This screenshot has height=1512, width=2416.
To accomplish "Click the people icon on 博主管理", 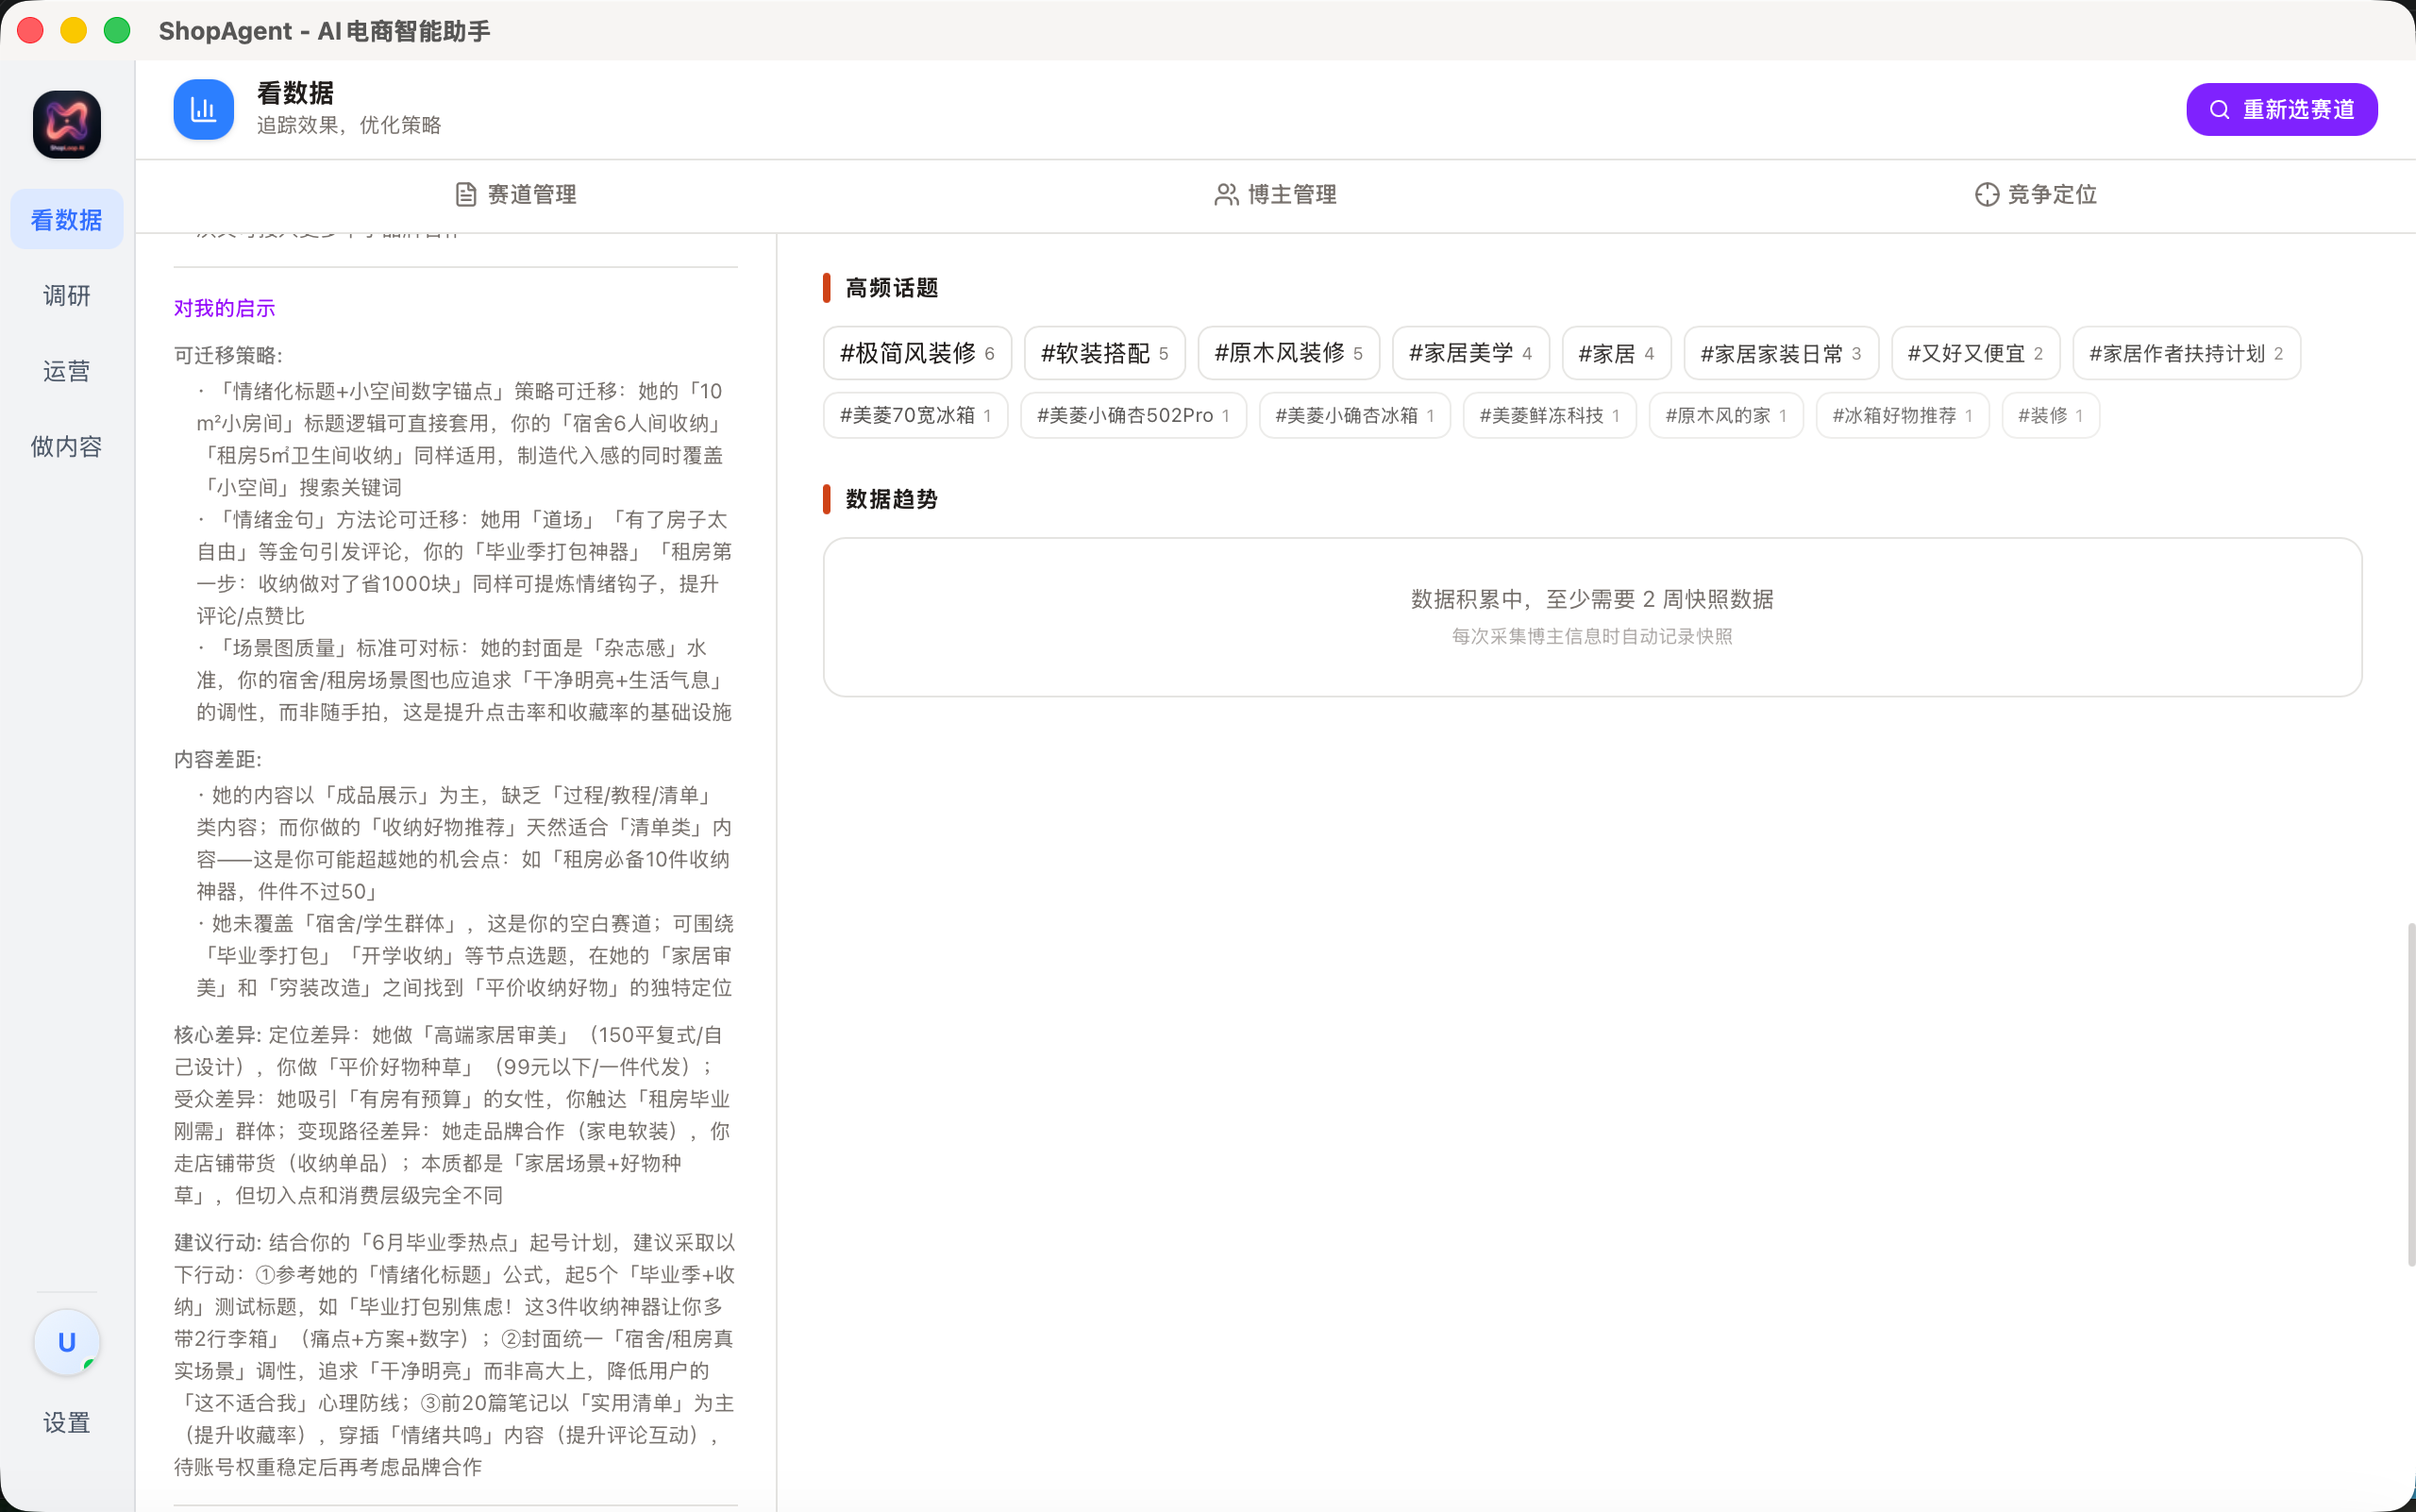I will (x=1225, y=194).
